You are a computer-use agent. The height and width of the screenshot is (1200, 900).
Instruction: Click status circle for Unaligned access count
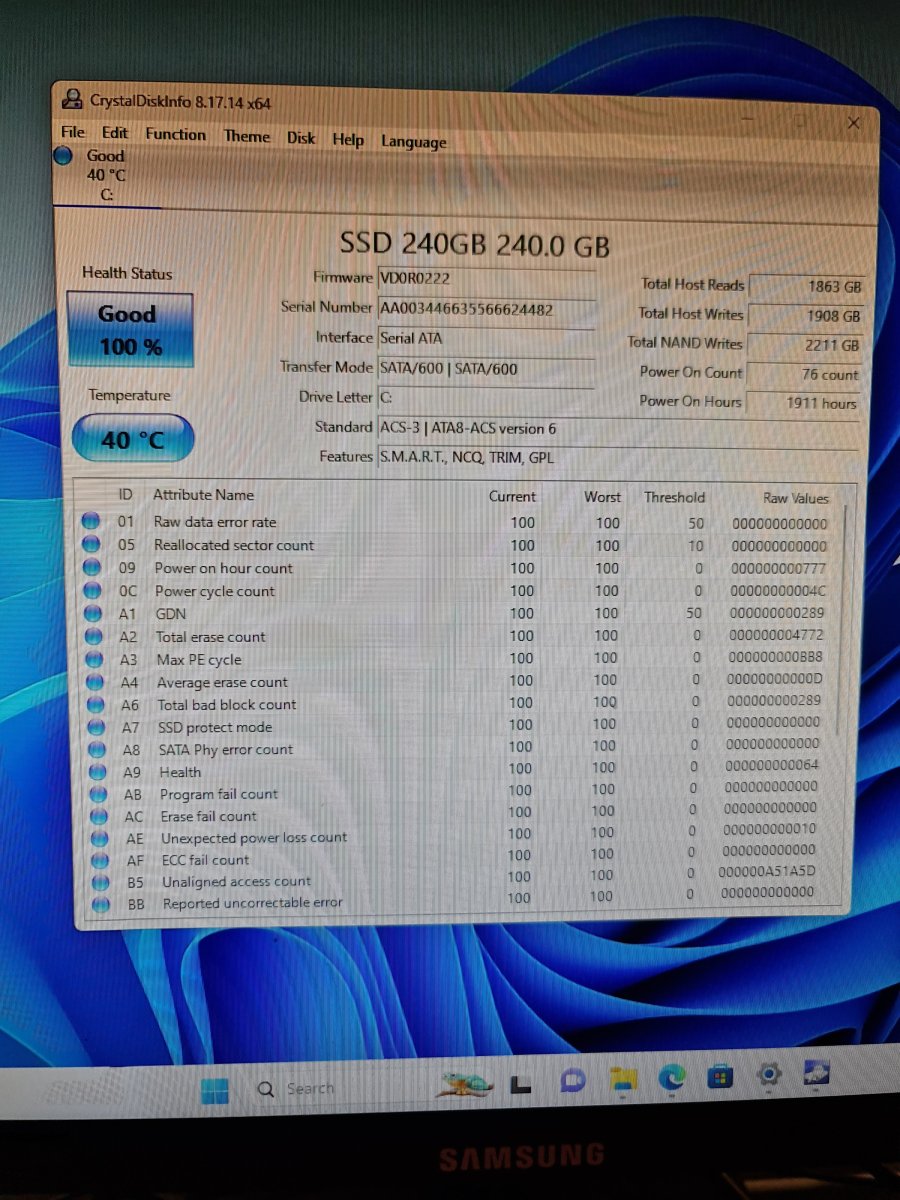(100, 882)
